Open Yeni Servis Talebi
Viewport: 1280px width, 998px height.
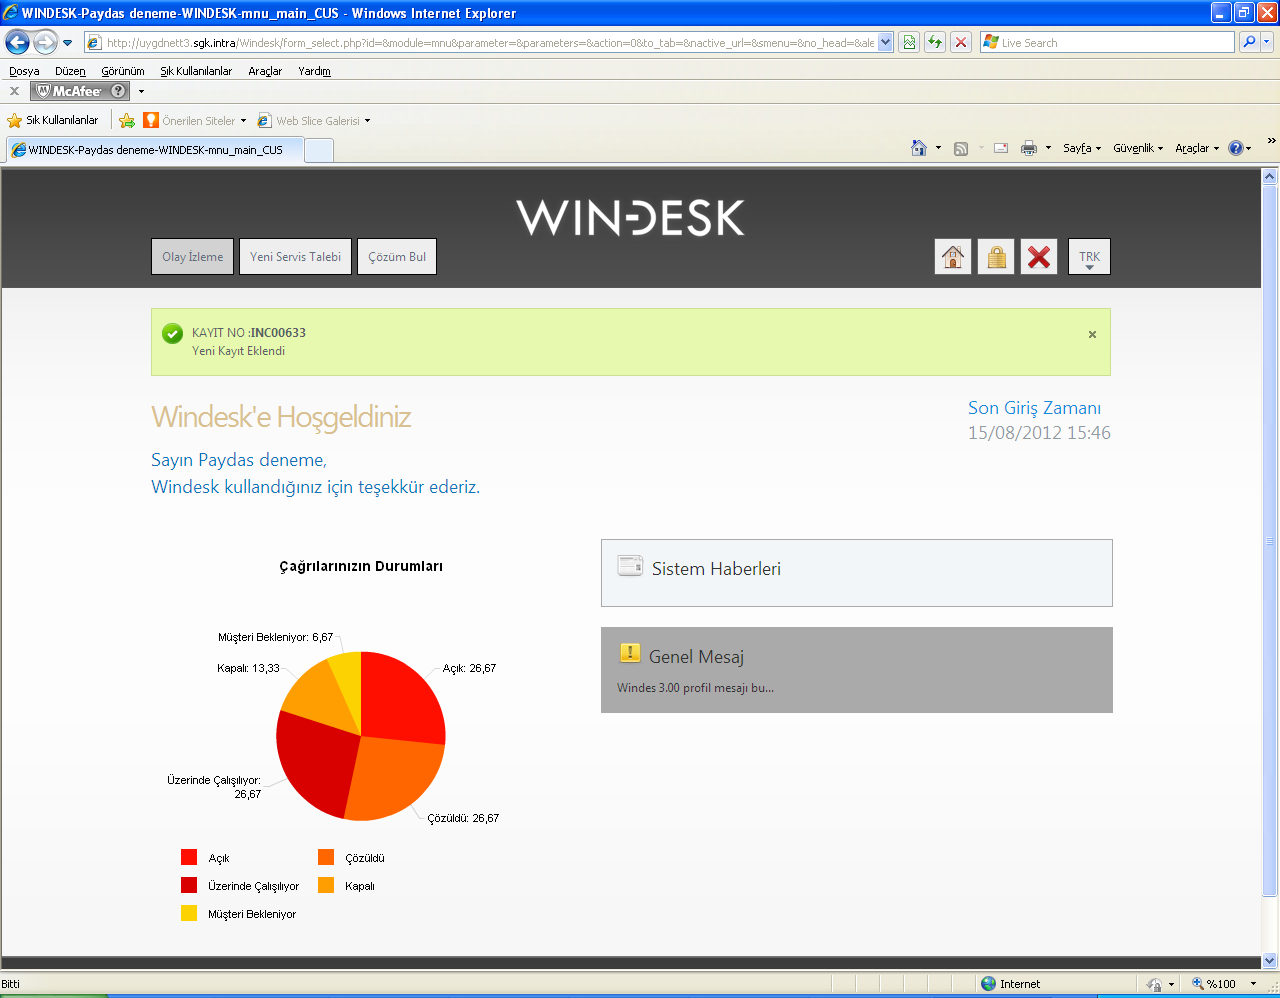[x=295, y=257]
